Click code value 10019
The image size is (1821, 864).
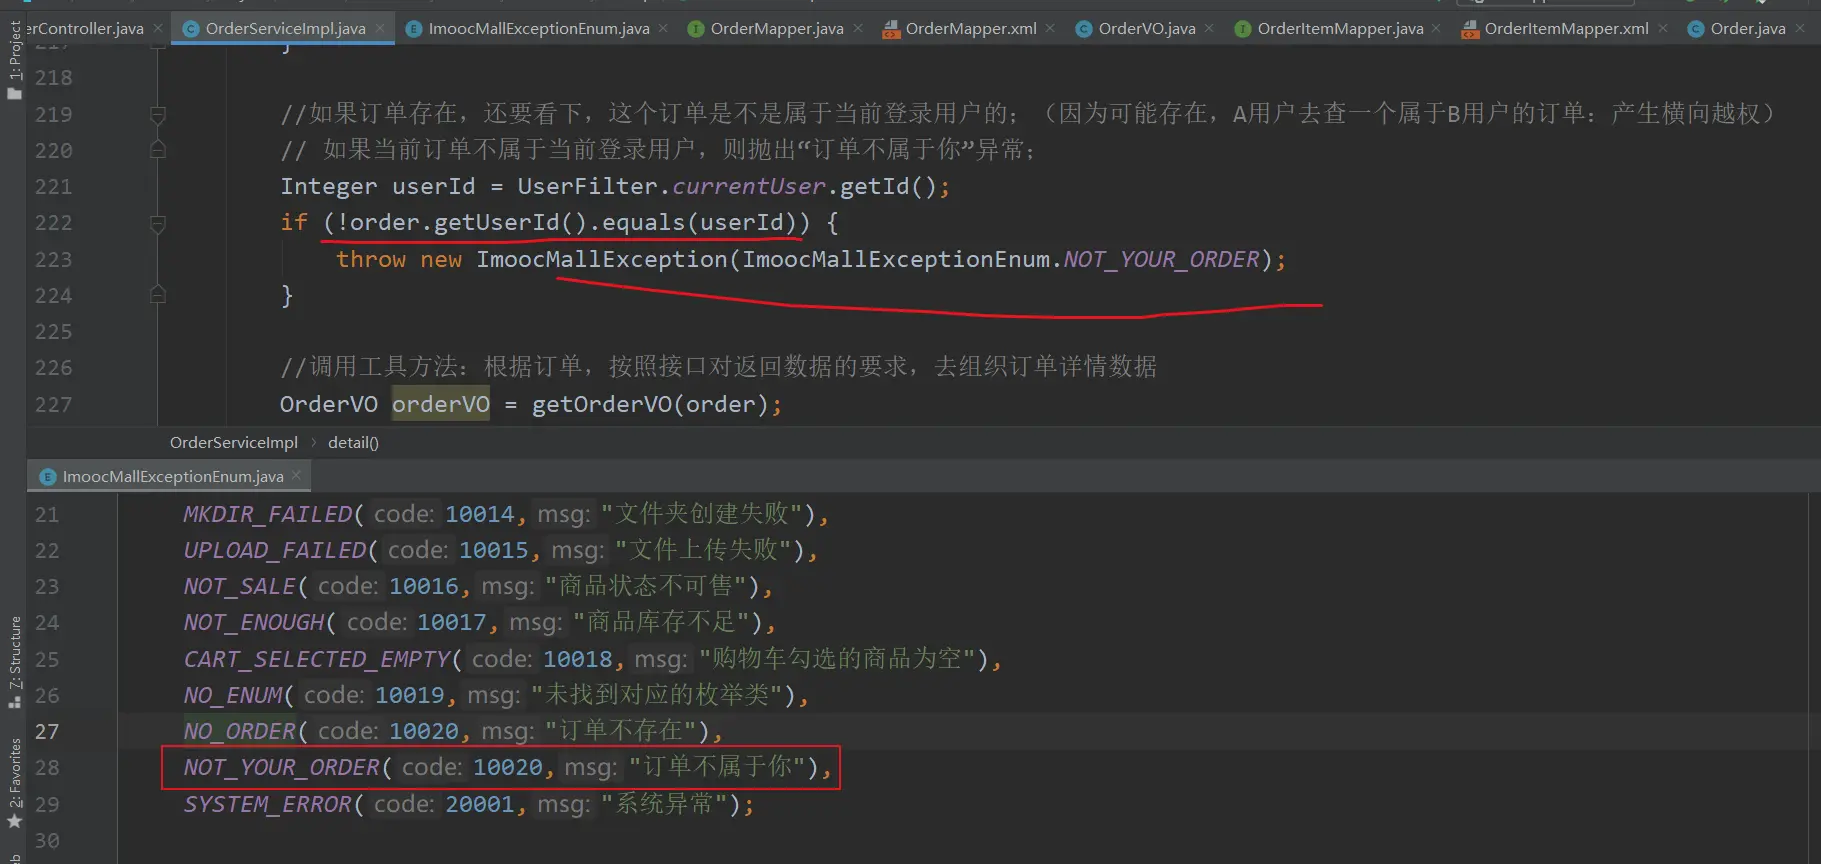click(410, 695)
